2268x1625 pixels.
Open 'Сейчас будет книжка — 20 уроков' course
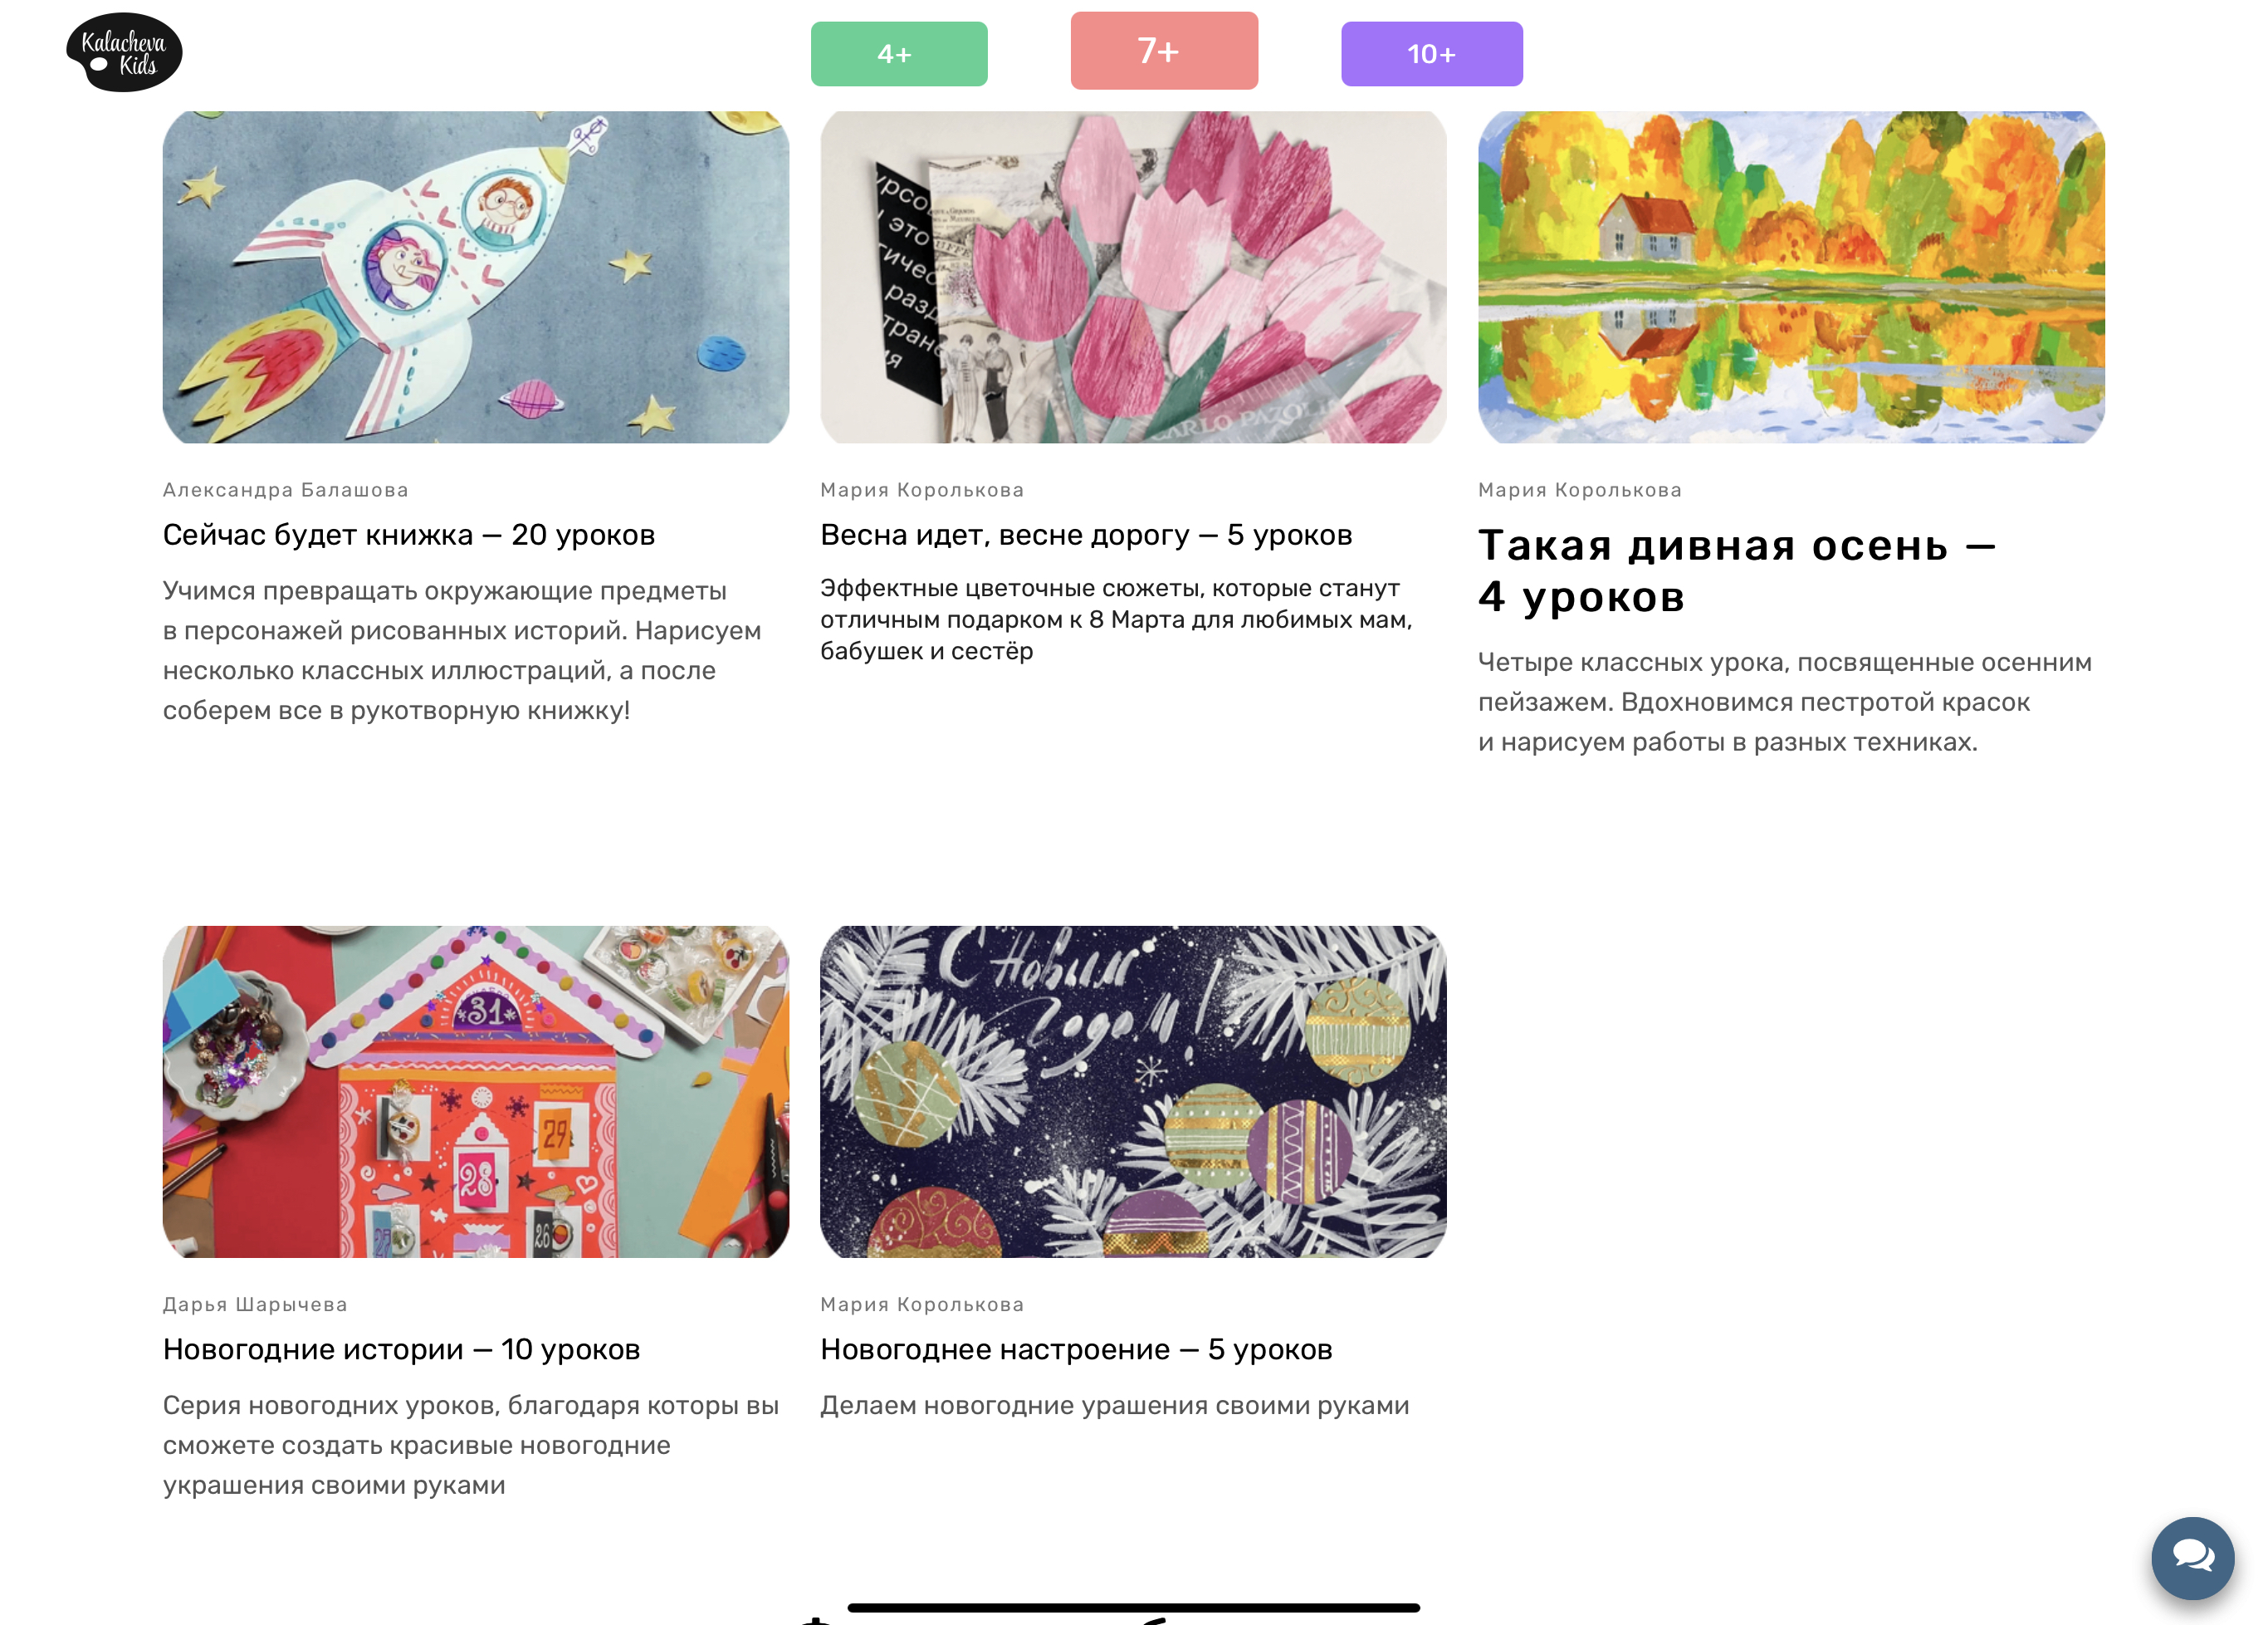tap(408, 535)
